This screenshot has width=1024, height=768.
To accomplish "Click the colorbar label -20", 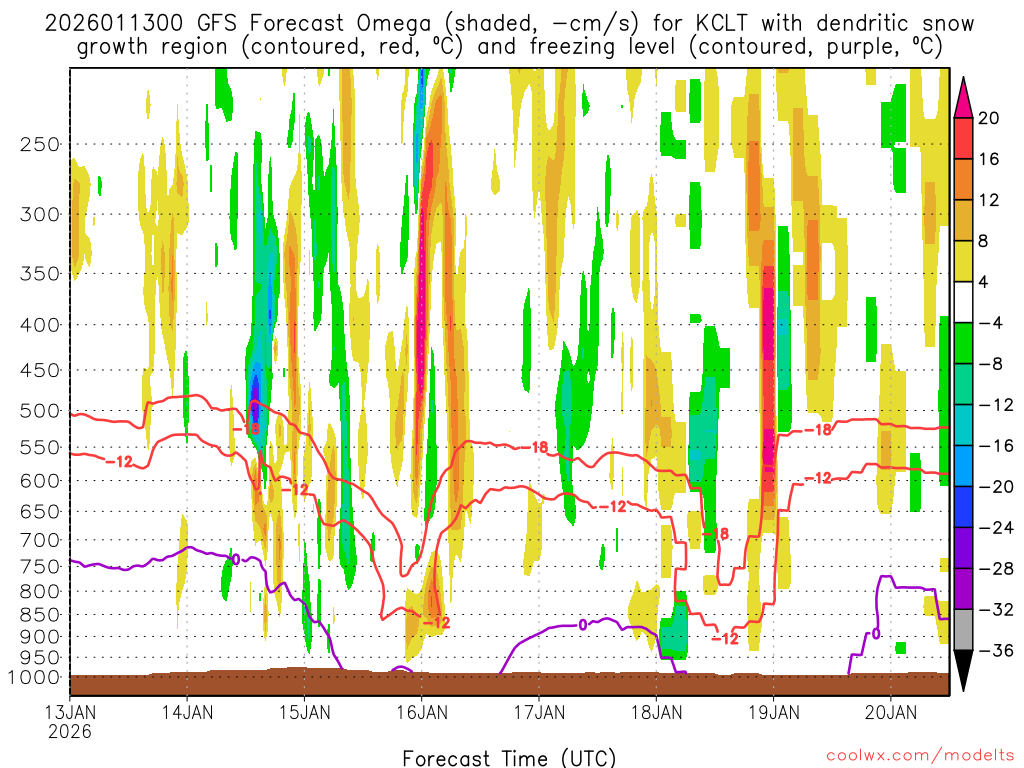I will 995,487.
